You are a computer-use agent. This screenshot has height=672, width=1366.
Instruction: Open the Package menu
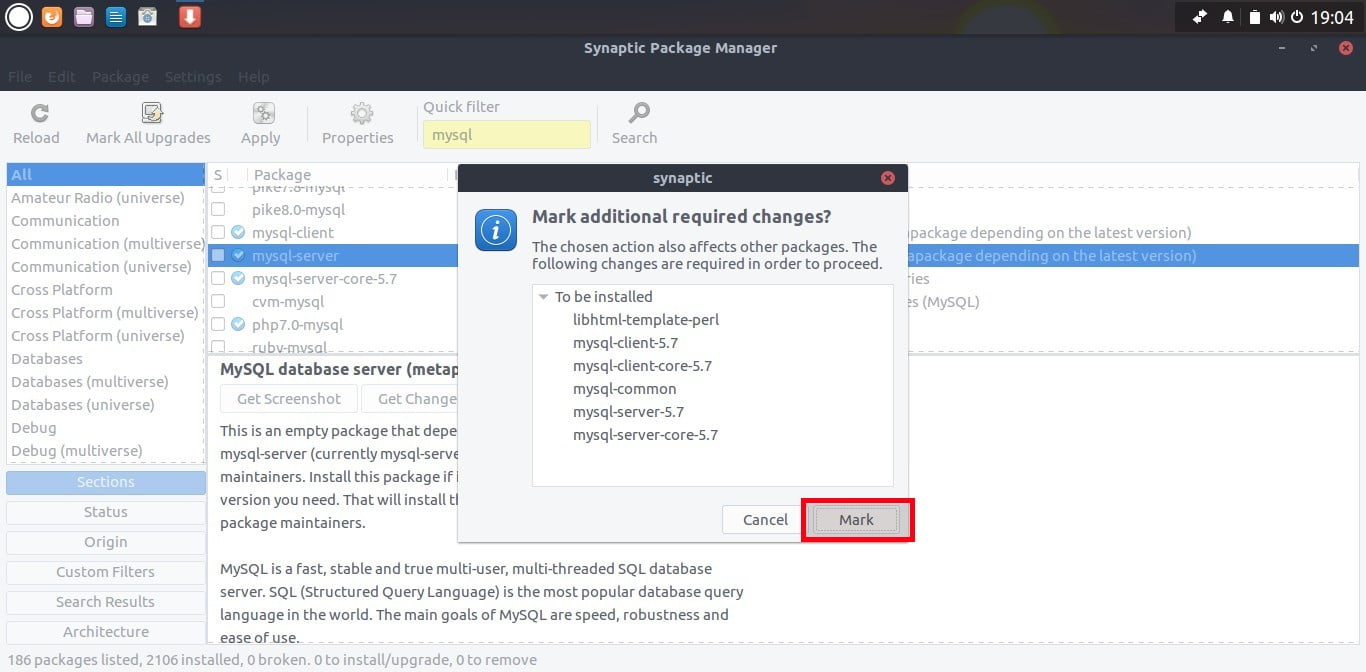tap(120, 77)
